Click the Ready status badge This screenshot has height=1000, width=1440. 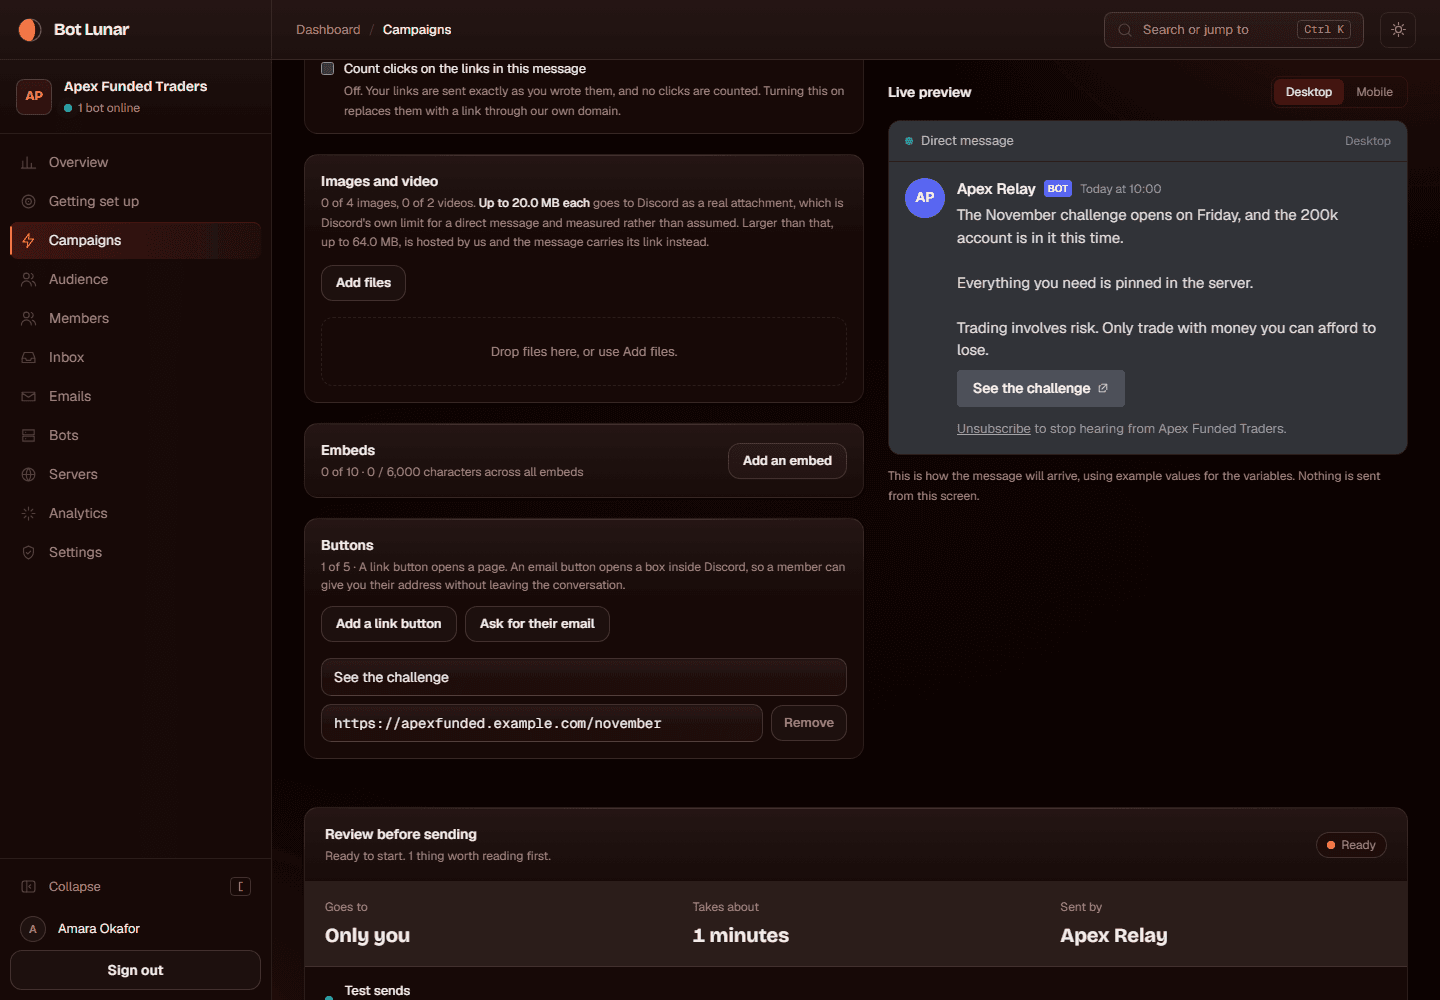click(x=1351, y=845)
